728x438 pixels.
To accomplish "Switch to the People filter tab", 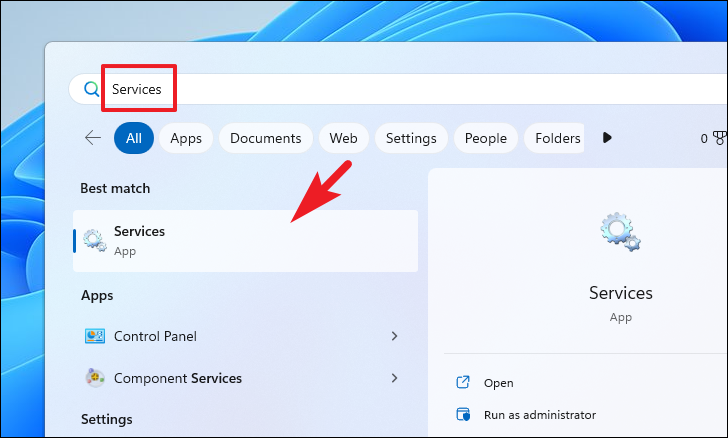I will coord(486,138).
